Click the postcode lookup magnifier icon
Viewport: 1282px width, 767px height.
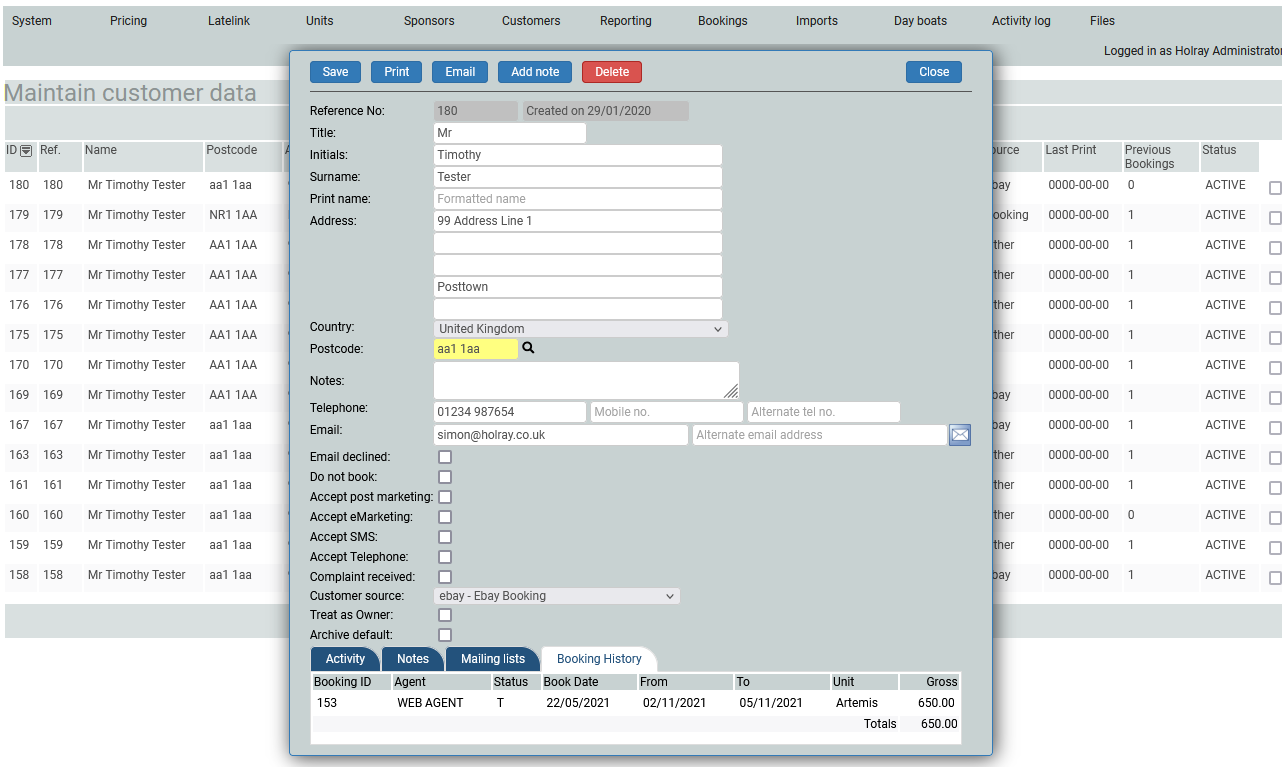(529, 348)
